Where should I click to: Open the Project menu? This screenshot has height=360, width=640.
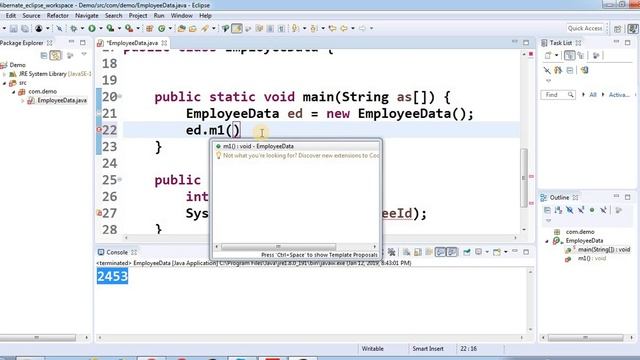[x=138, y=16]
